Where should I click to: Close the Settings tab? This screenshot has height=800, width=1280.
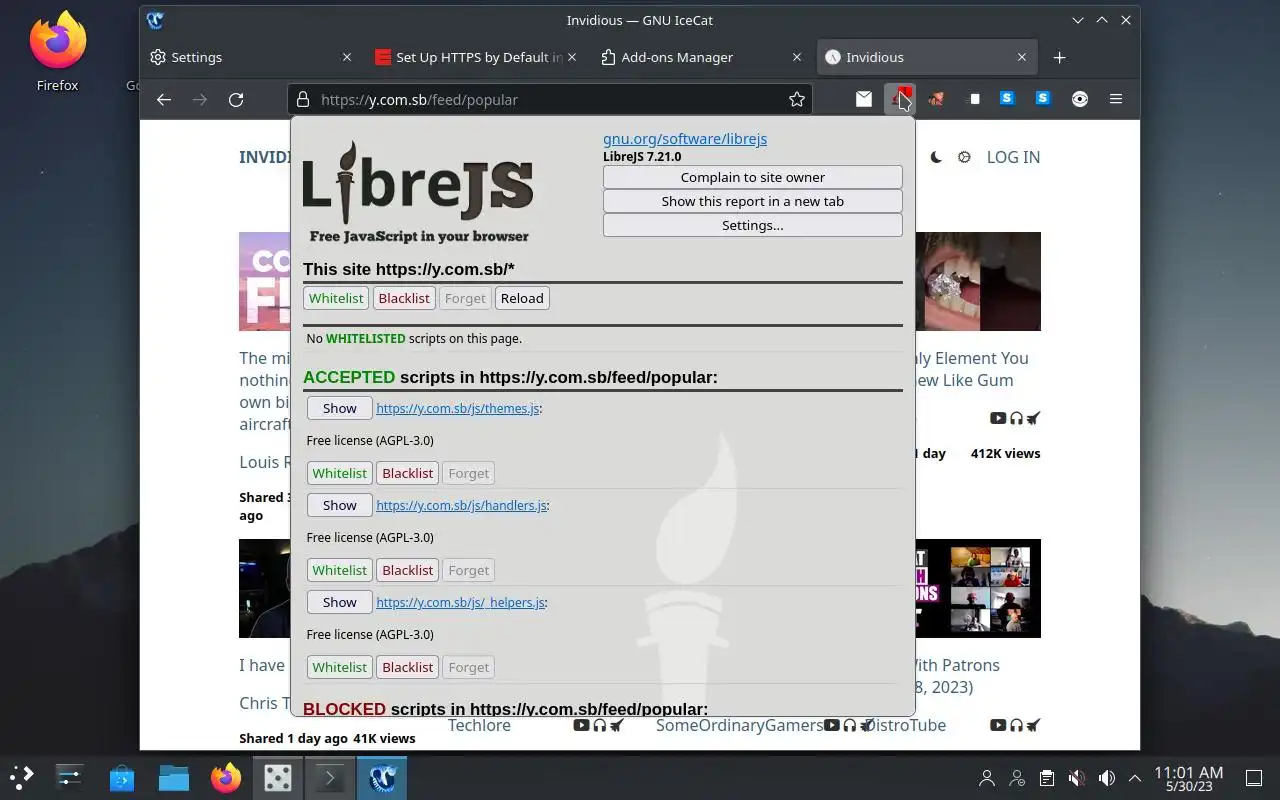(347, 57)
